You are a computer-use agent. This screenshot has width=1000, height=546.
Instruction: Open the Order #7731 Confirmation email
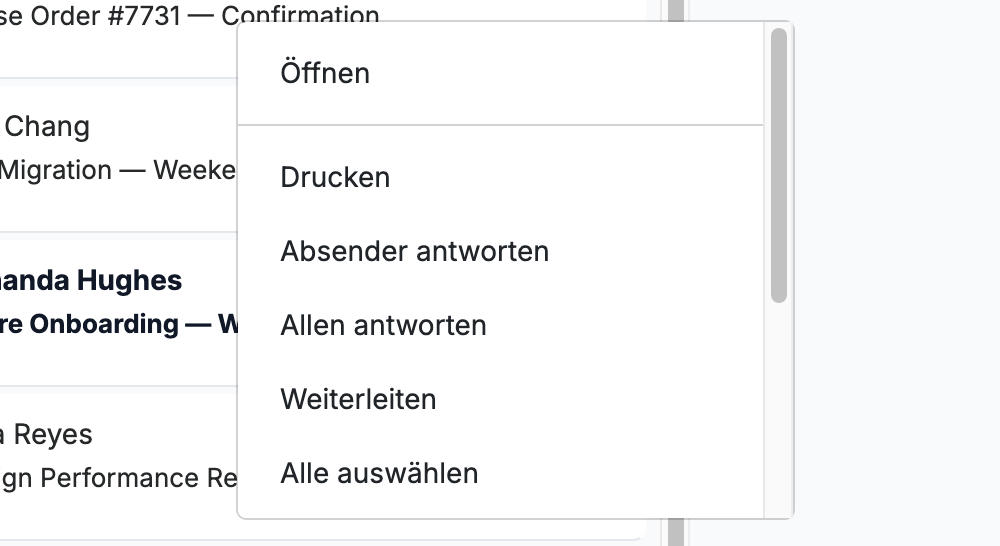click(189, 15)
